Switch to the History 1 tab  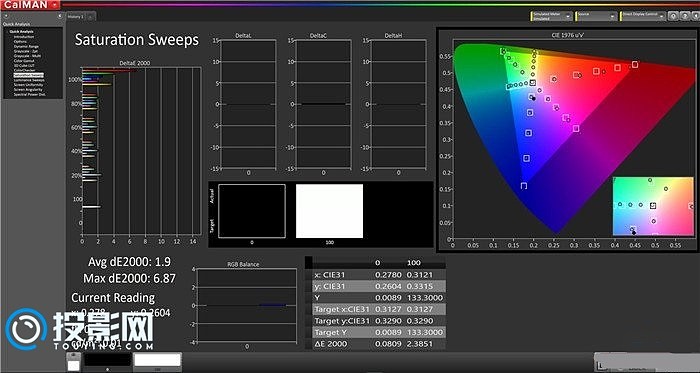[75, 17]
